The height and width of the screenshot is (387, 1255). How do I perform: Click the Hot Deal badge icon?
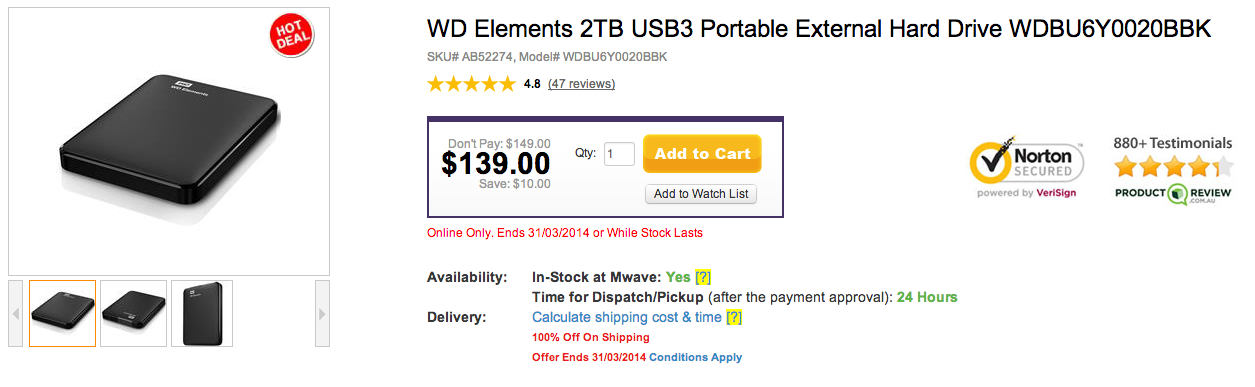[292, 36]
